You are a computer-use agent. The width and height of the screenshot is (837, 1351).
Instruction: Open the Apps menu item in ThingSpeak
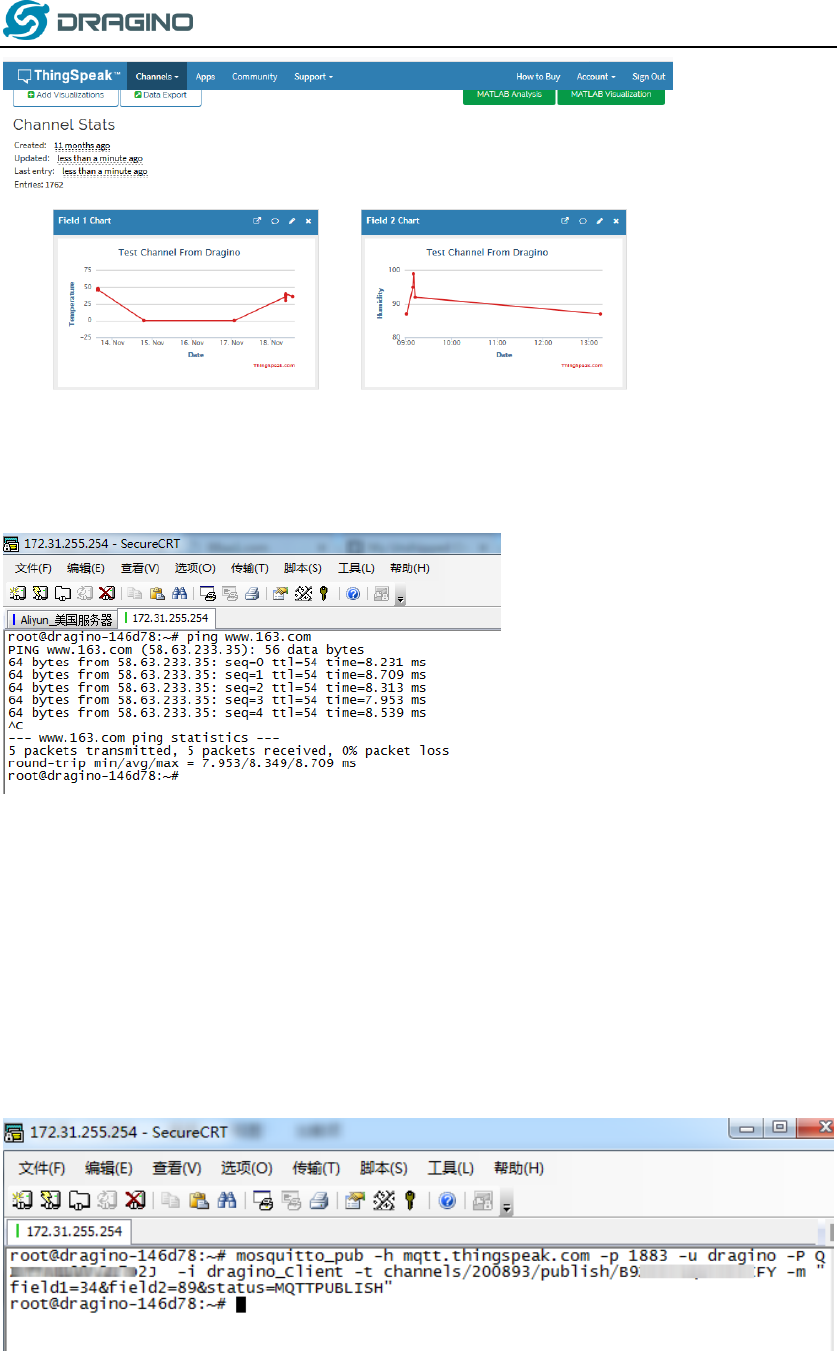[x=205, y=76]
